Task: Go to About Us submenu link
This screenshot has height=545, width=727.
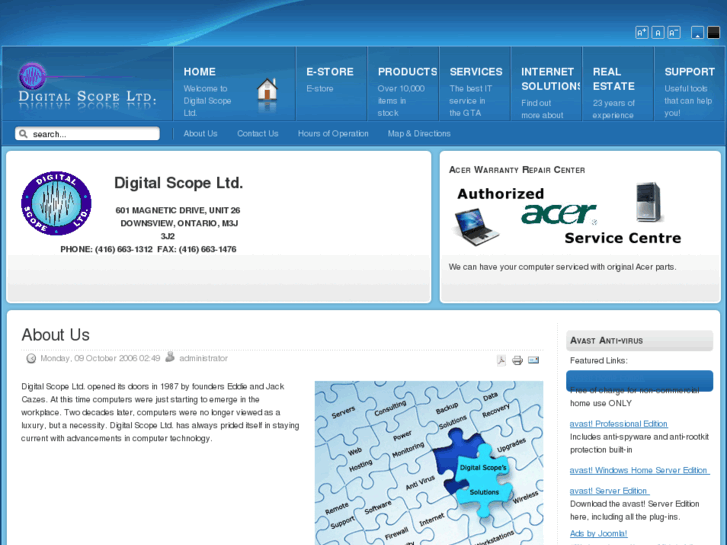Action: tap(200, 134)
